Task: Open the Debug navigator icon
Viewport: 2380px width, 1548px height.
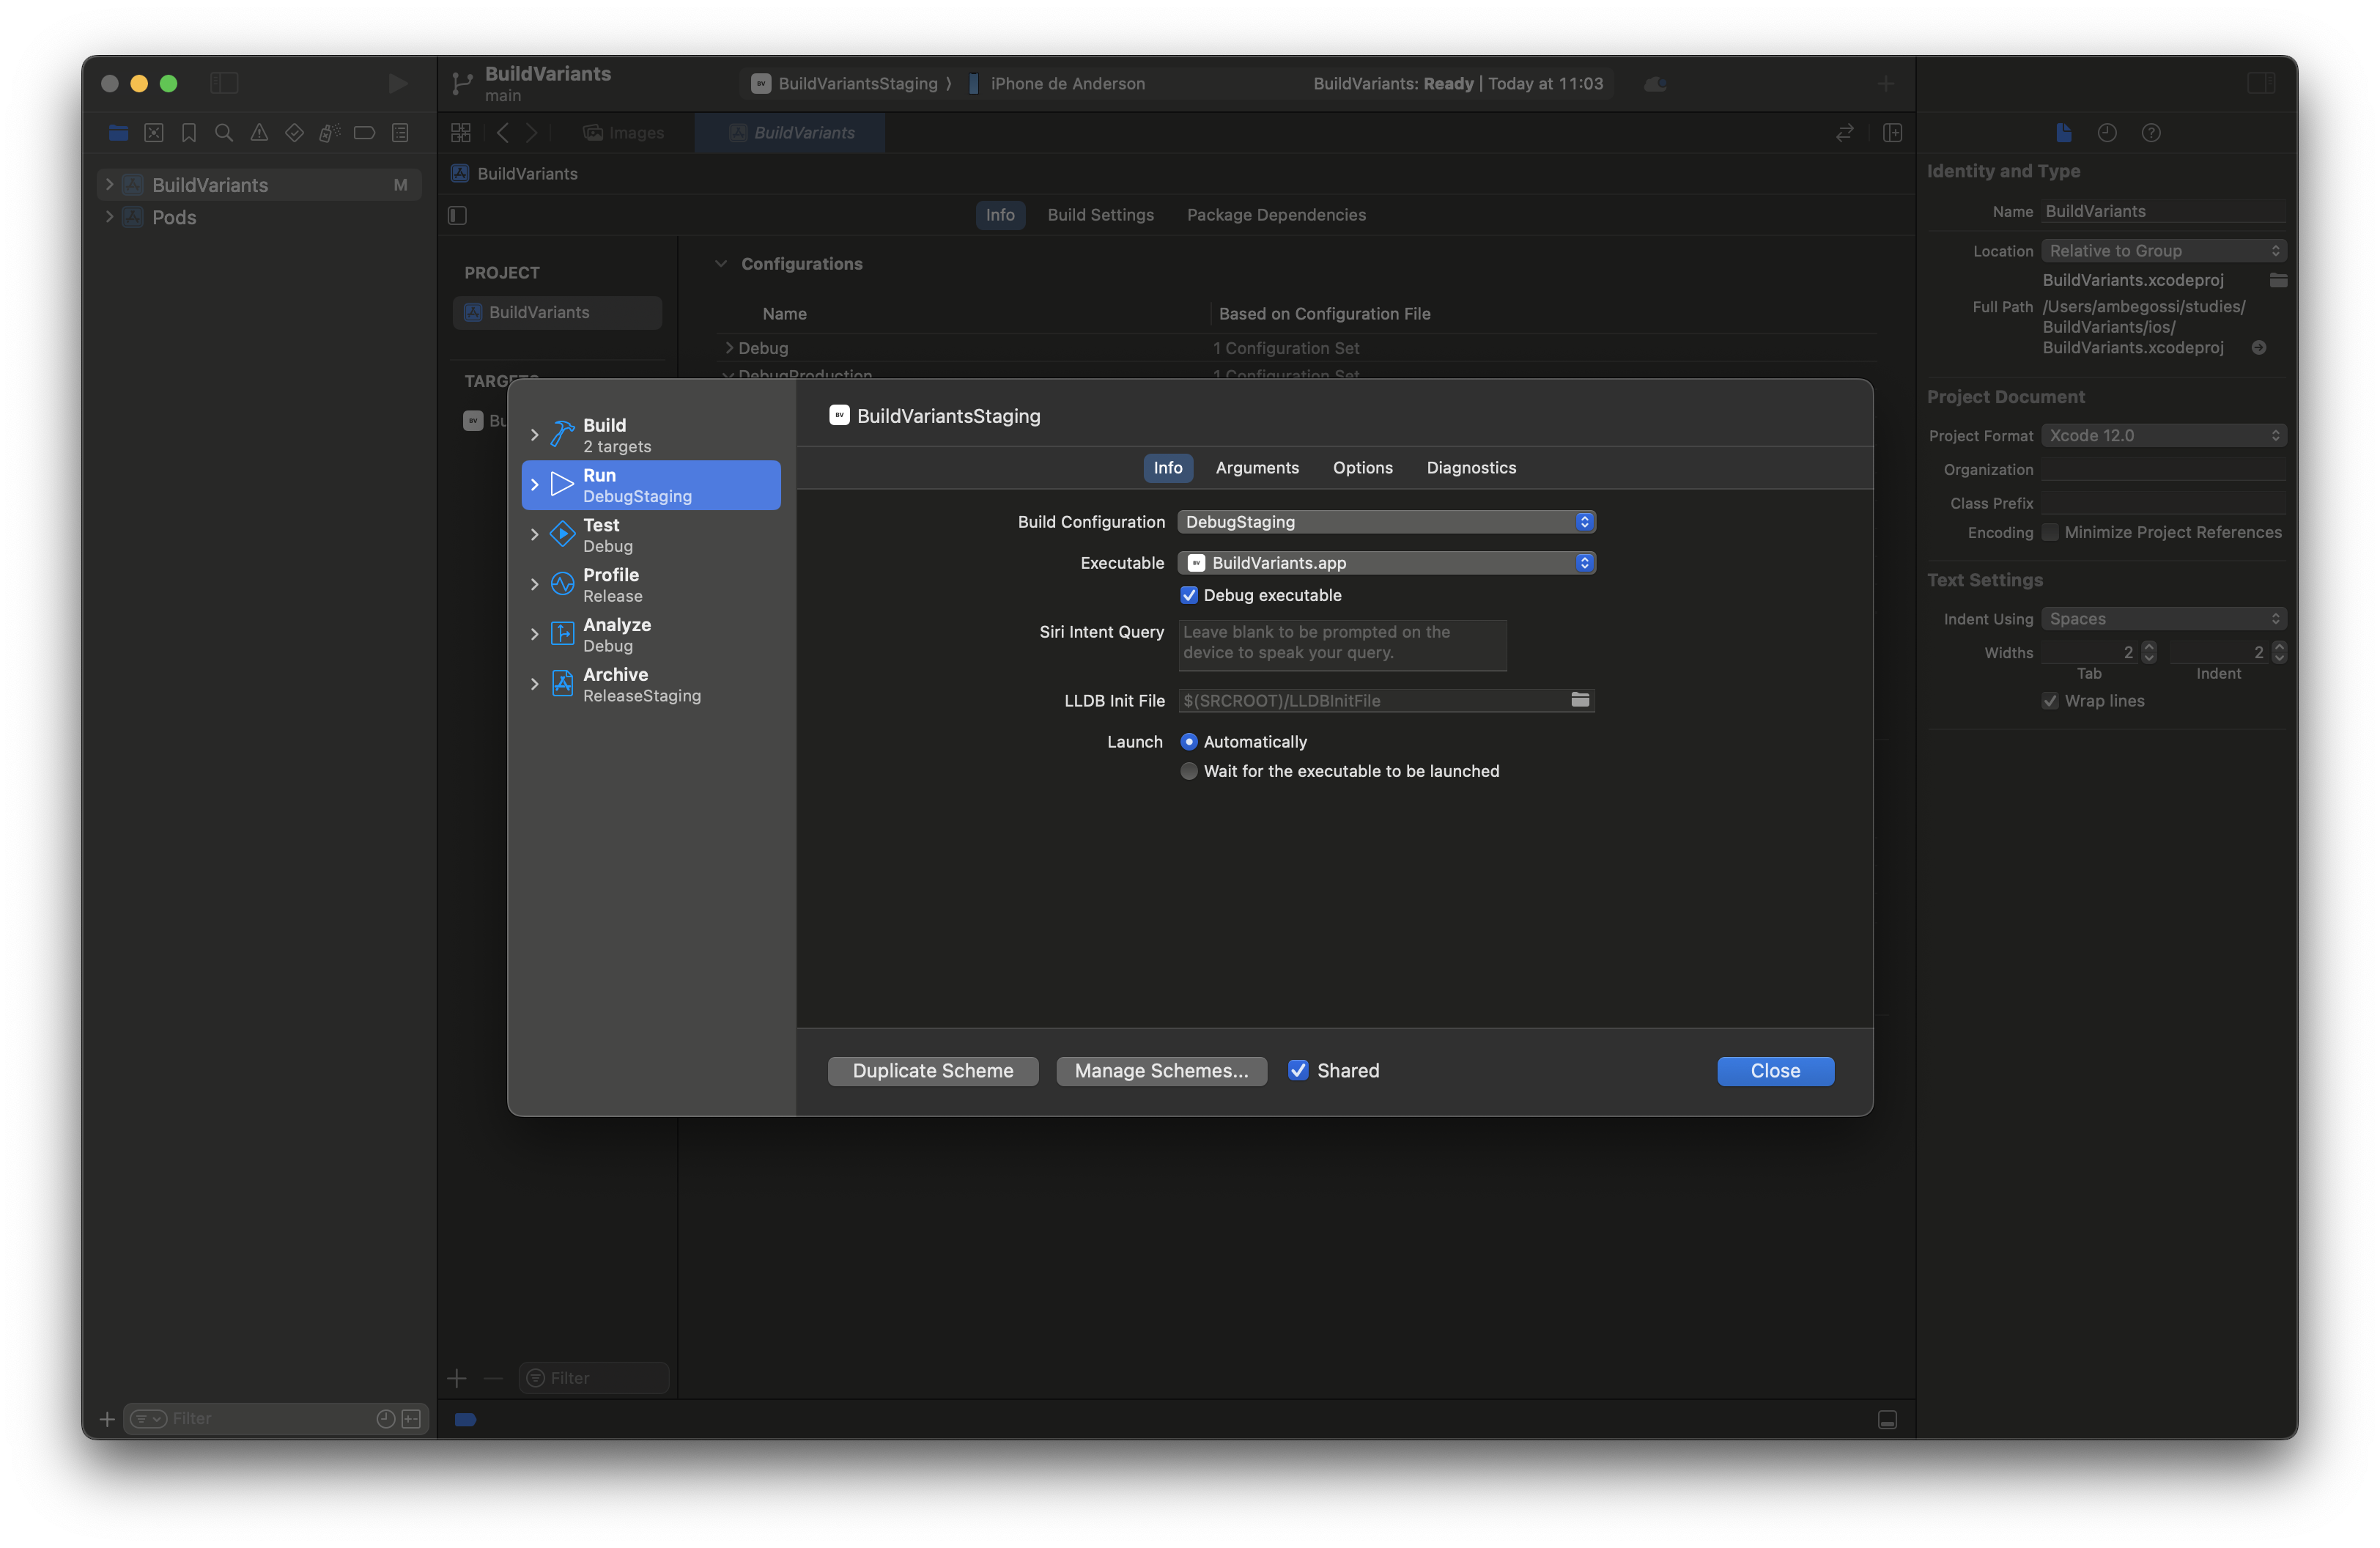Action: point(329,132)
